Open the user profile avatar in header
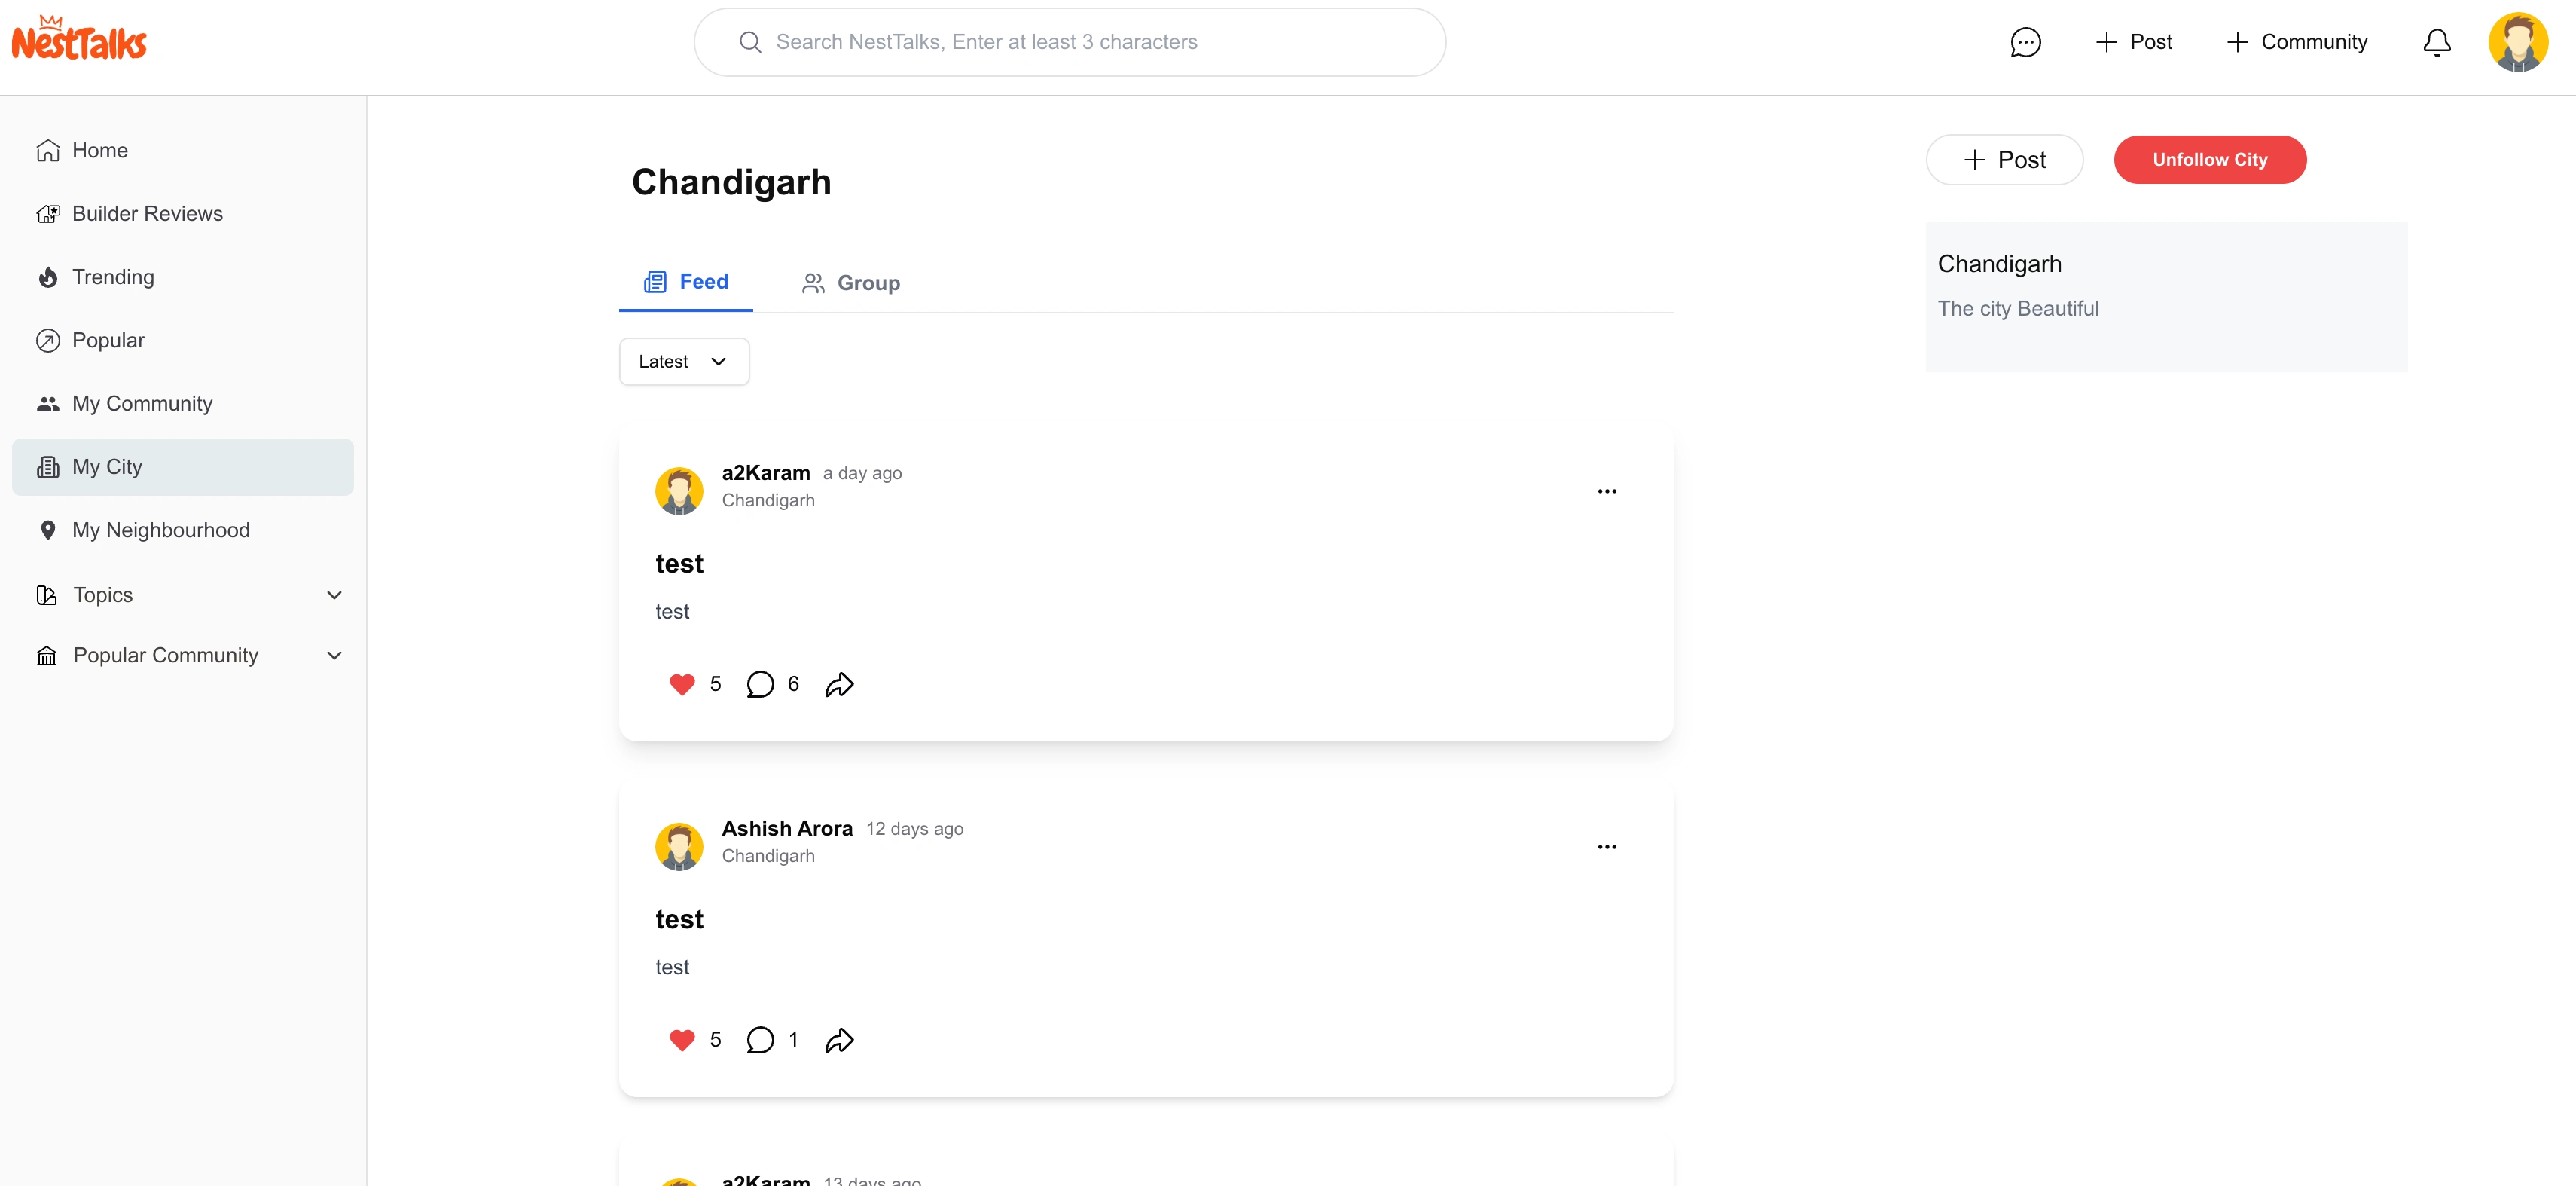This screenshot has width=2576, height=1186. tap(2517, 42)
